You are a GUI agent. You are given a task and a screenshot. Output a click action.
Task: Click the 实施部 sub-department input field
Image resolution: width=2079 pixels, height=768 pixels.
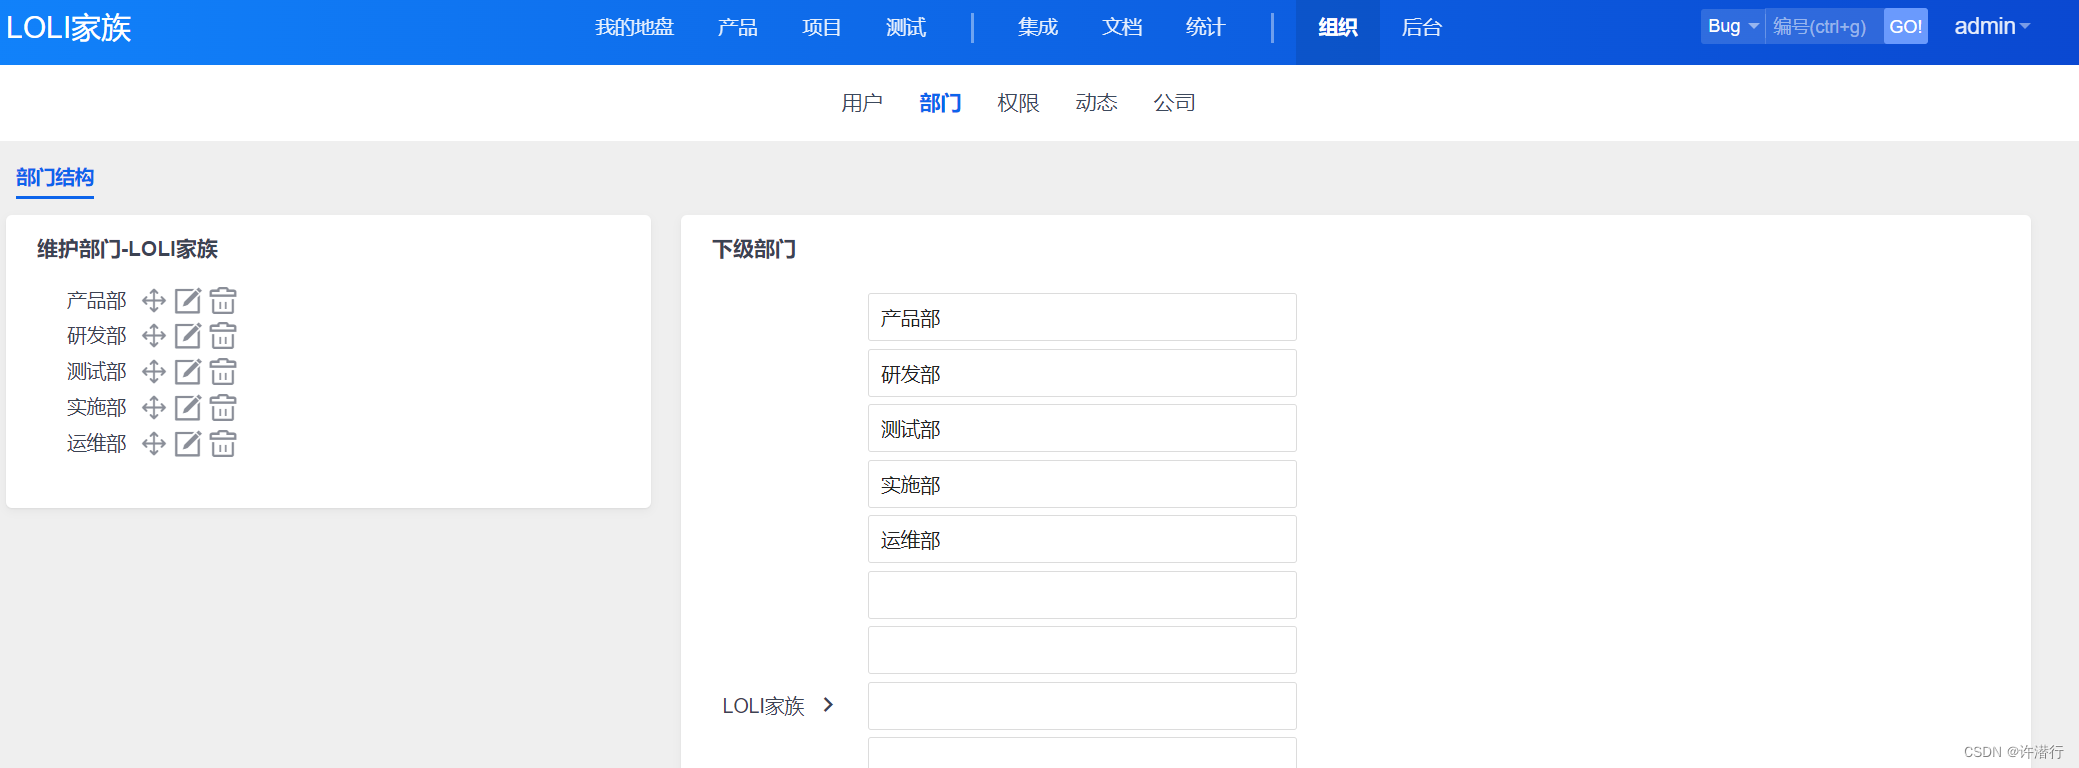1082,484
